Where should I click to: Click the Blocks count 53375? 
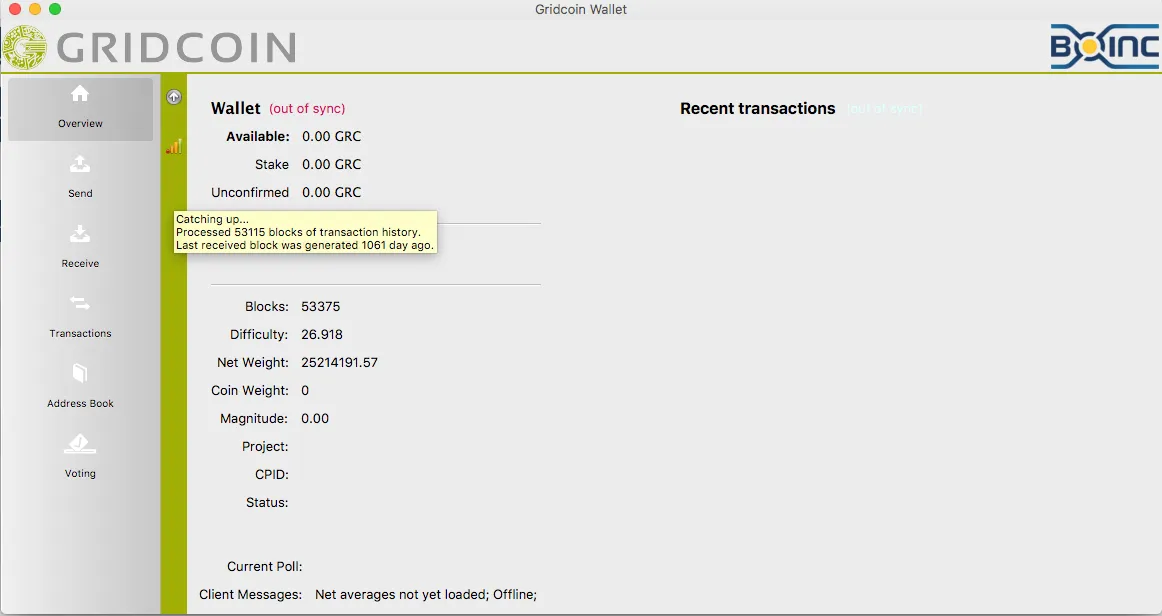pos(321,306)
